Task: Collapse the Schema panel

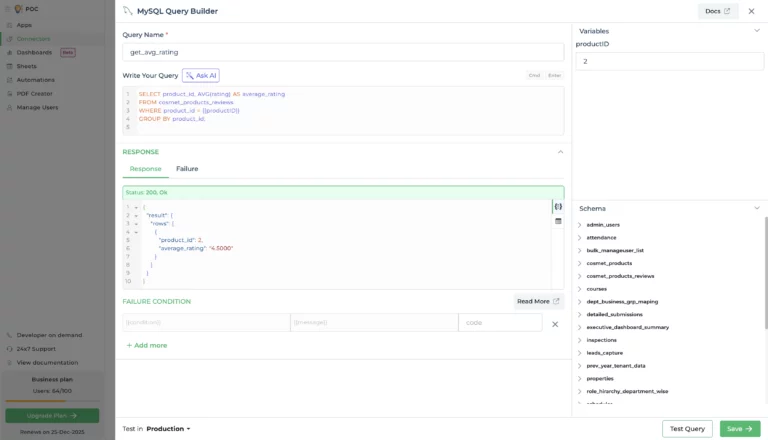Action: pos(756,208)
